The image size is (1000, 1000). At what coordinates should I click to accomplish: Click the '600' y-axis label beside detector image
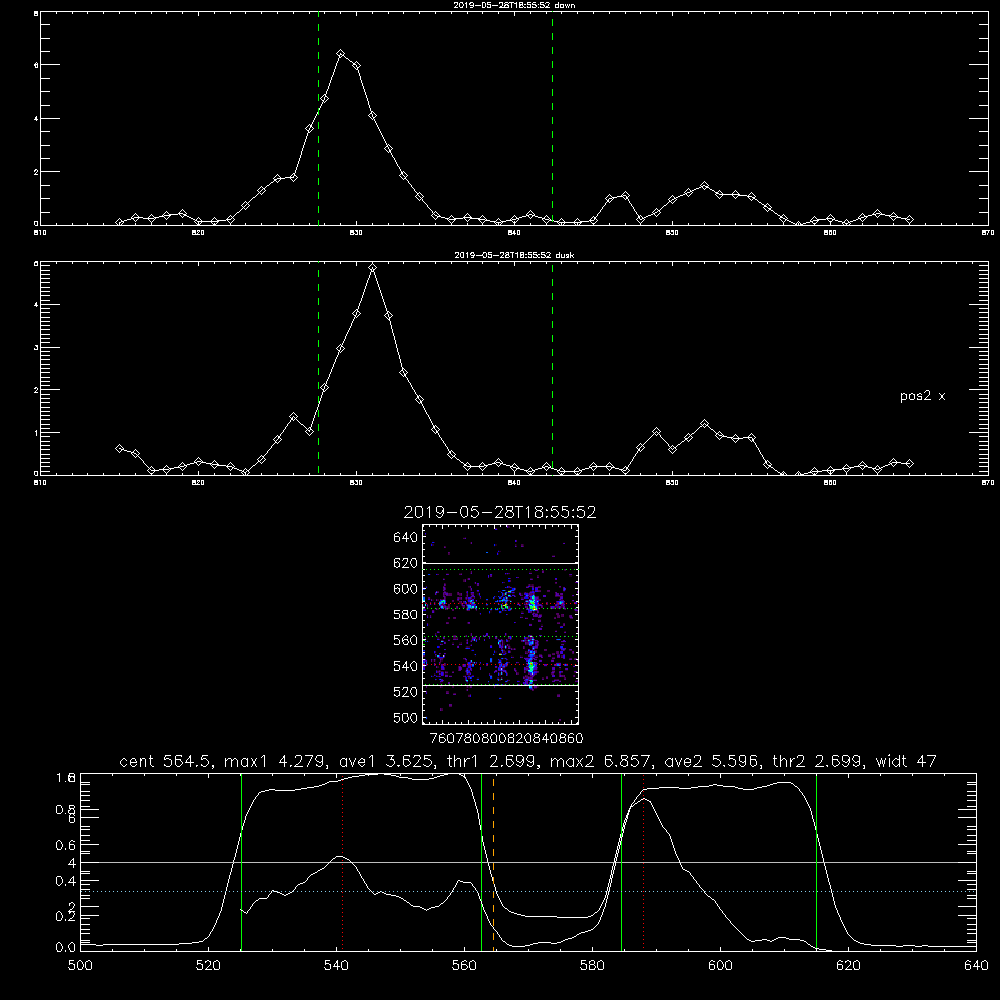[x=406, y=589]
